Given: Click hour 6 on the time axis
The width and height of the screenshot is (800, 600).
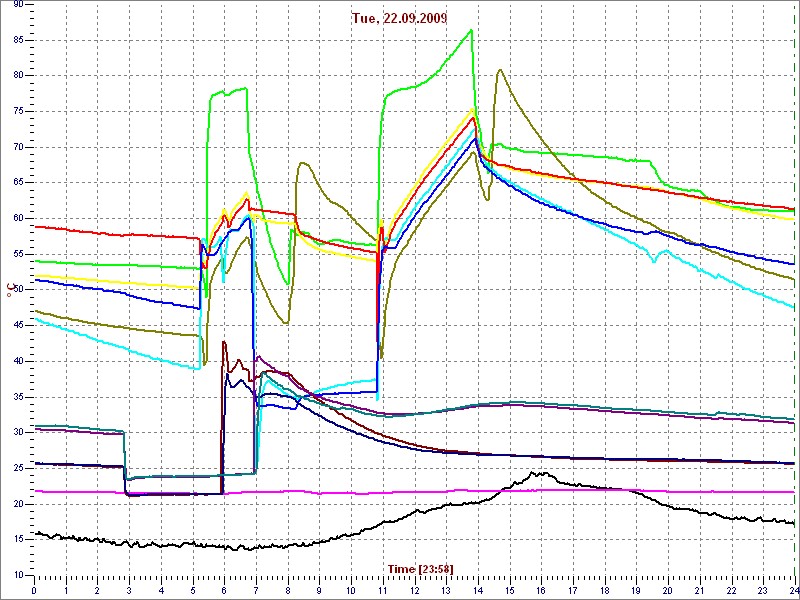Looking at the screenshot, I should [x=224, y=590].
